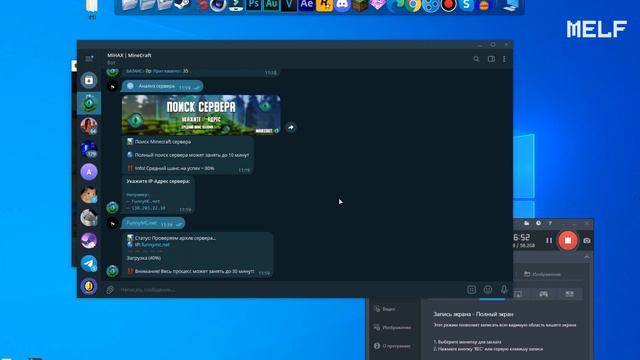
Task: Pause the Bandicam recording
Action: pyautogui.click(x=549, y=241)
